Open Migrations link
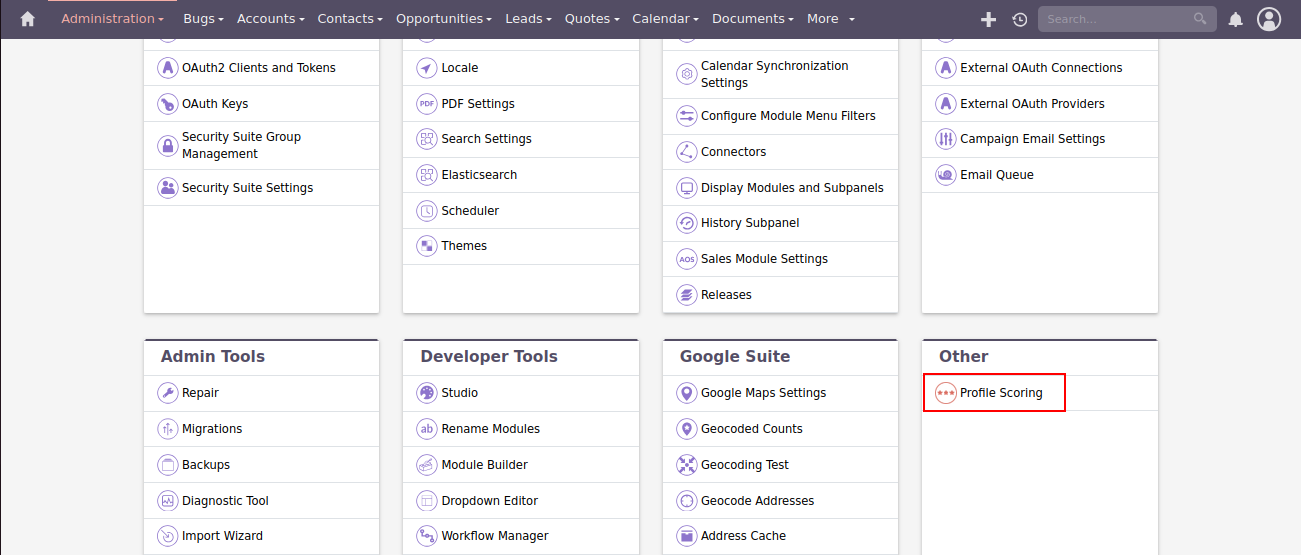This screenshot has height=555, width=1301. click(212, 429)
